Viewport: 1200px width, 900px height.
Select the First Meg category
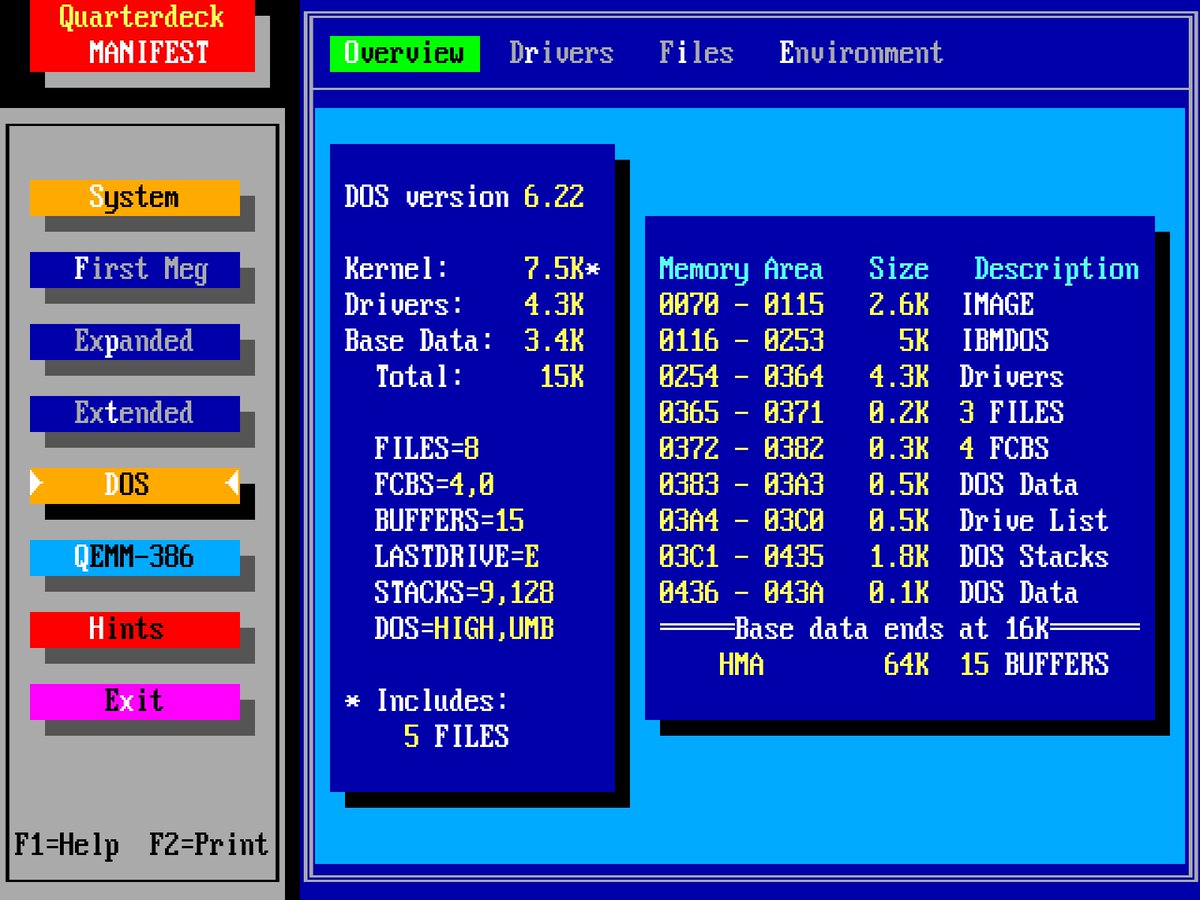pos(135,269)
